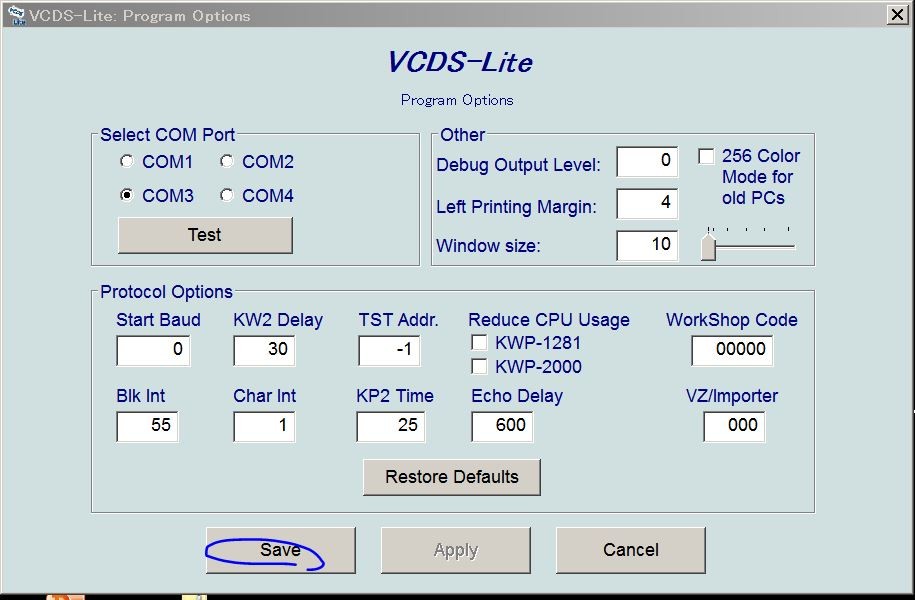Click the 'Program Options' subtitle text
Screen dimensions: 915x600
point(457,100)
